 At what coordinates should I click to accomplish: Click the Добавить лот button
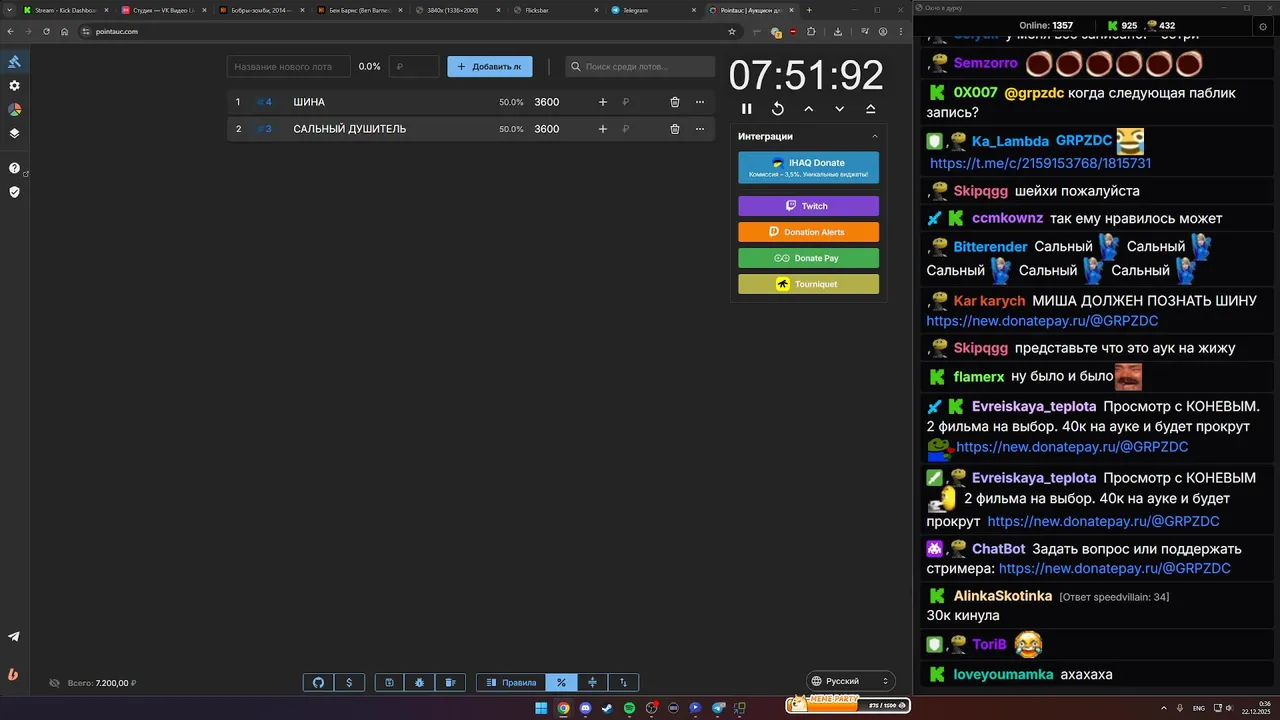(490, 67)
